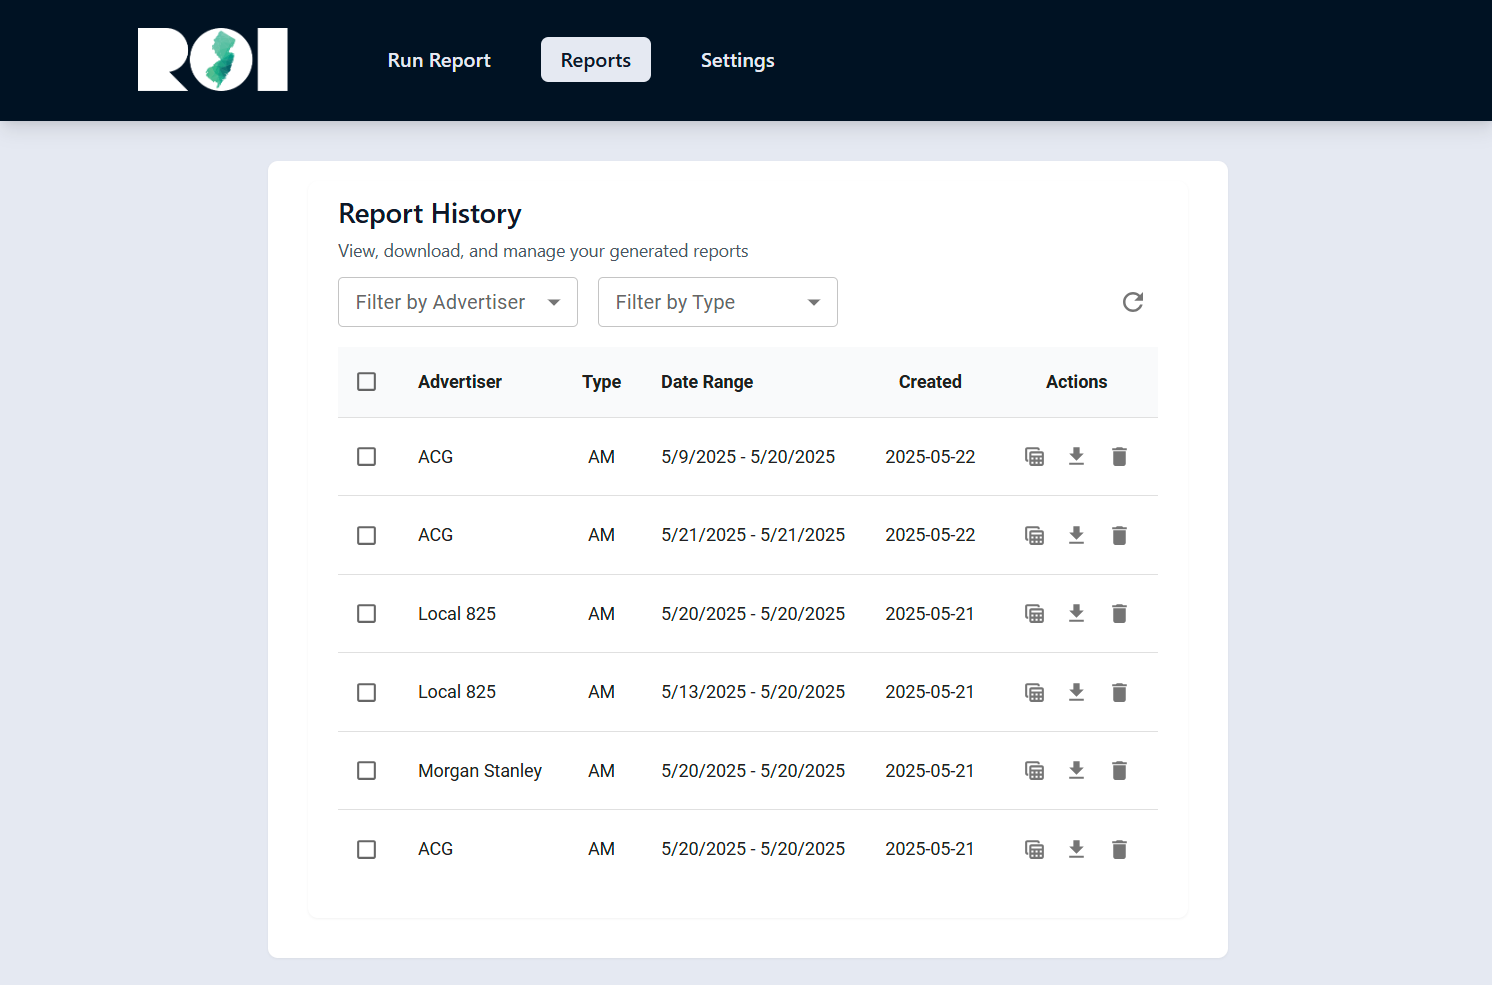Click the Created column header
Viewport: 1492px width, 985px height.
[x=930, y=382]
